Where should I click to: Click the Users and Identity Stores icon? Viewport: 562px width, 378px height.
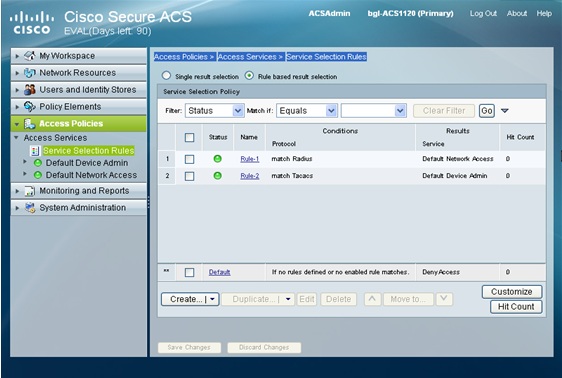(x=29, y=90)
